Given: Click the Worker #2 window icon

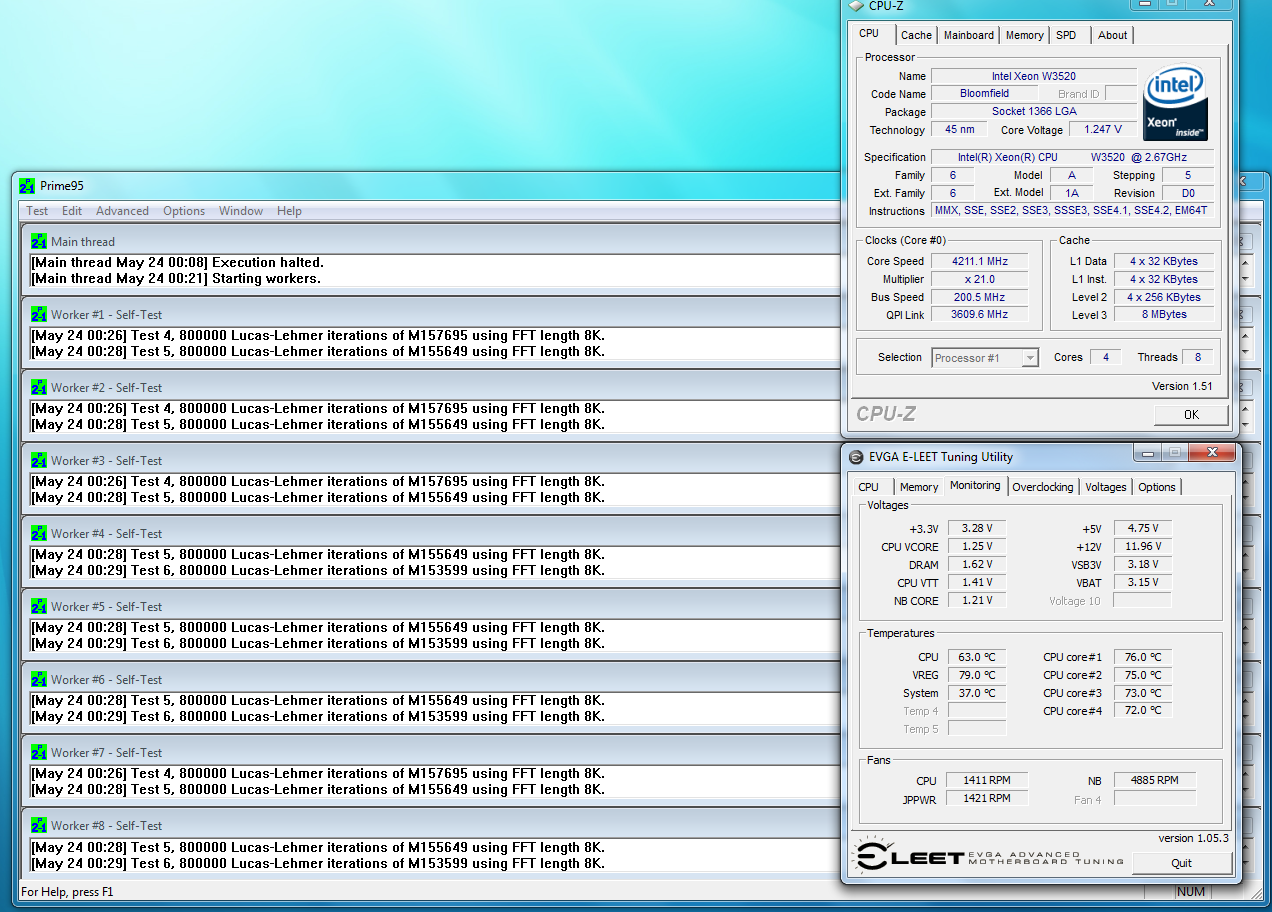Looking at the screenshot, I should [x=39, y=387].
